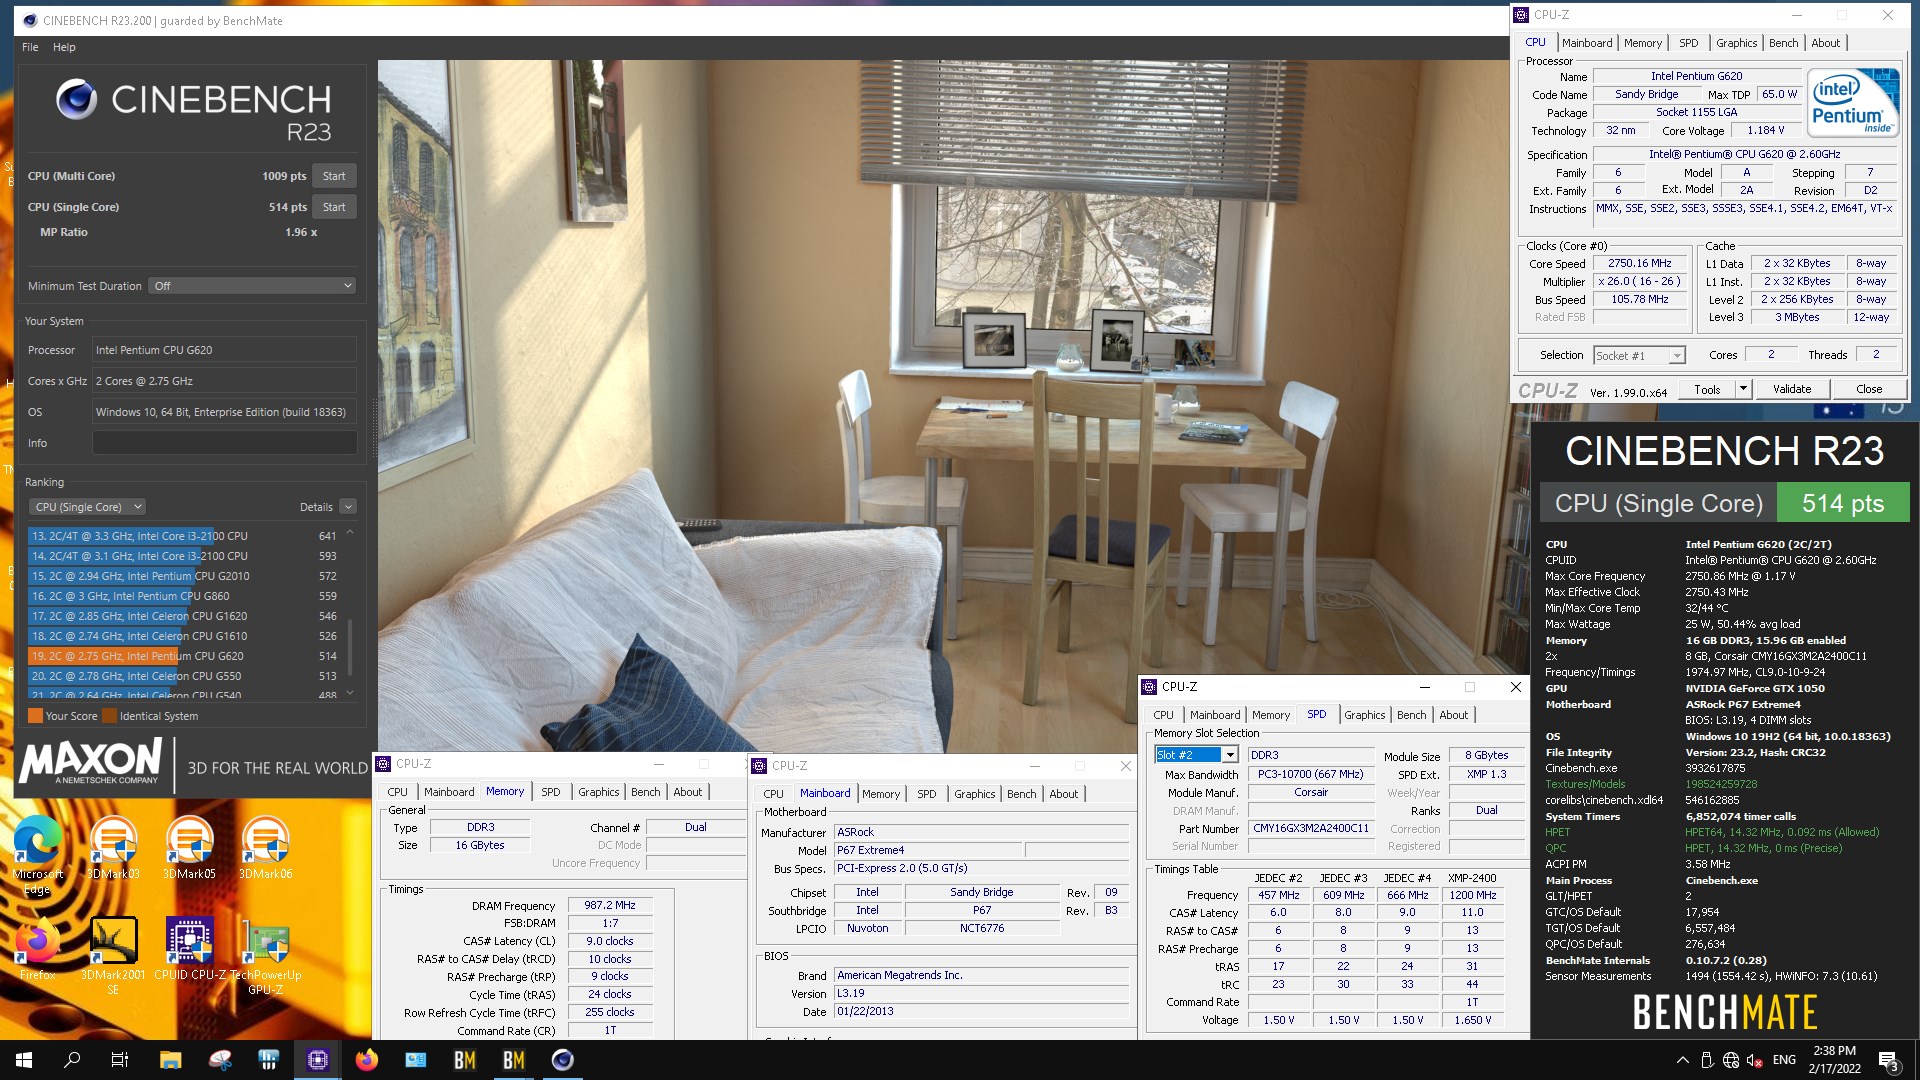Click the ranking list scroll-up arrow
The height and width of the screenshot is (1080, 1920).
coord(350,533)
